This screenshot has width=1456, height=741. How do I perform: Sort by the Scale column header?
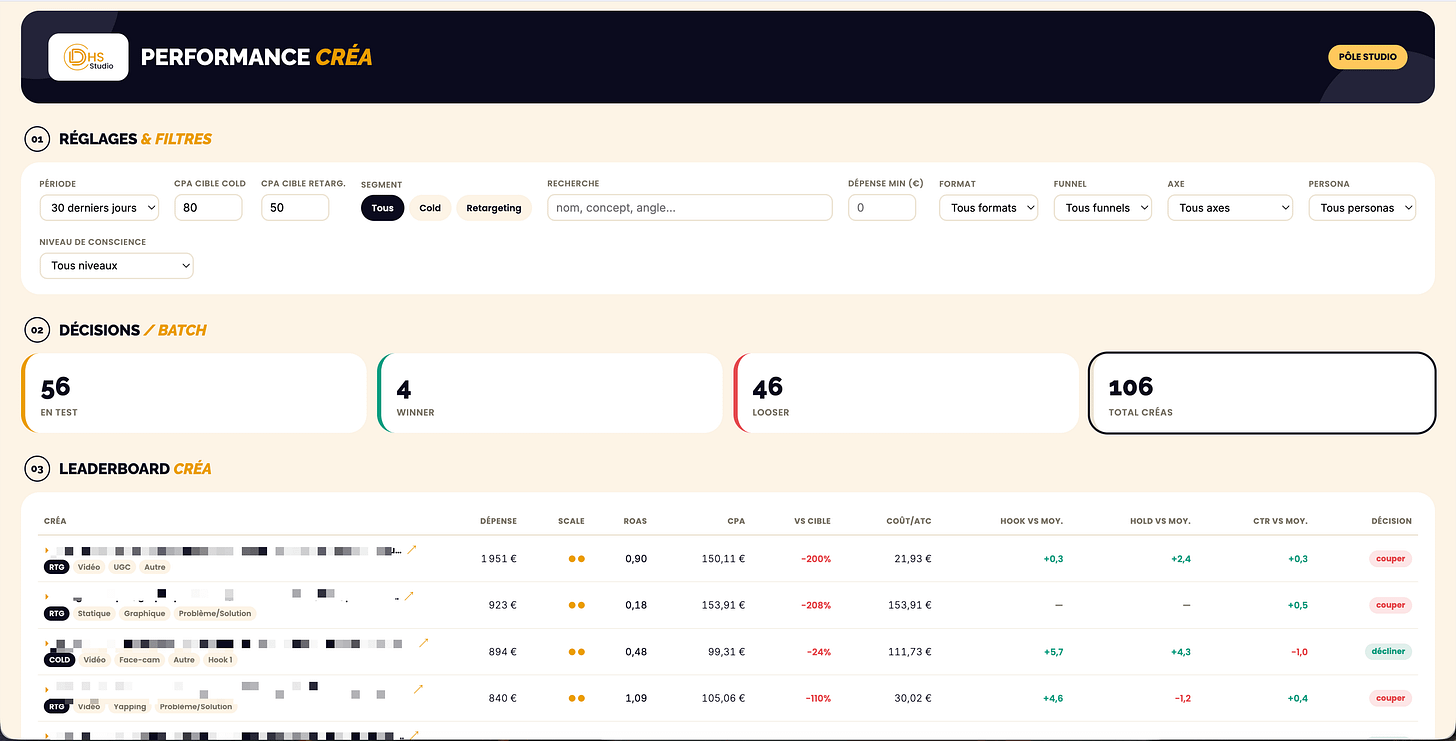(571, 521)
